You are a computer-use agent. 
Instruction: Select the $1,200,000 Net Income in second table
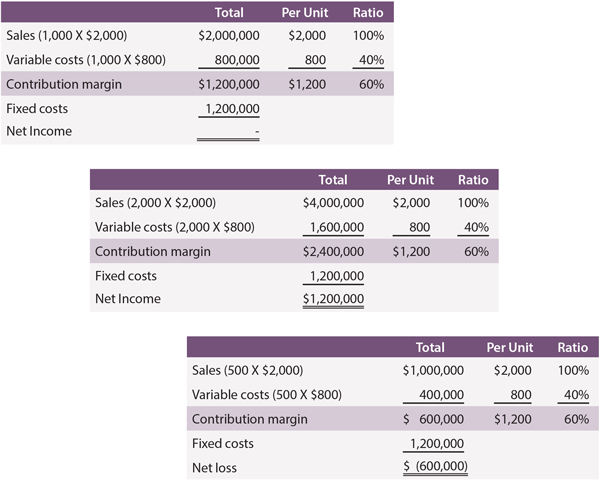coord(333,299)
